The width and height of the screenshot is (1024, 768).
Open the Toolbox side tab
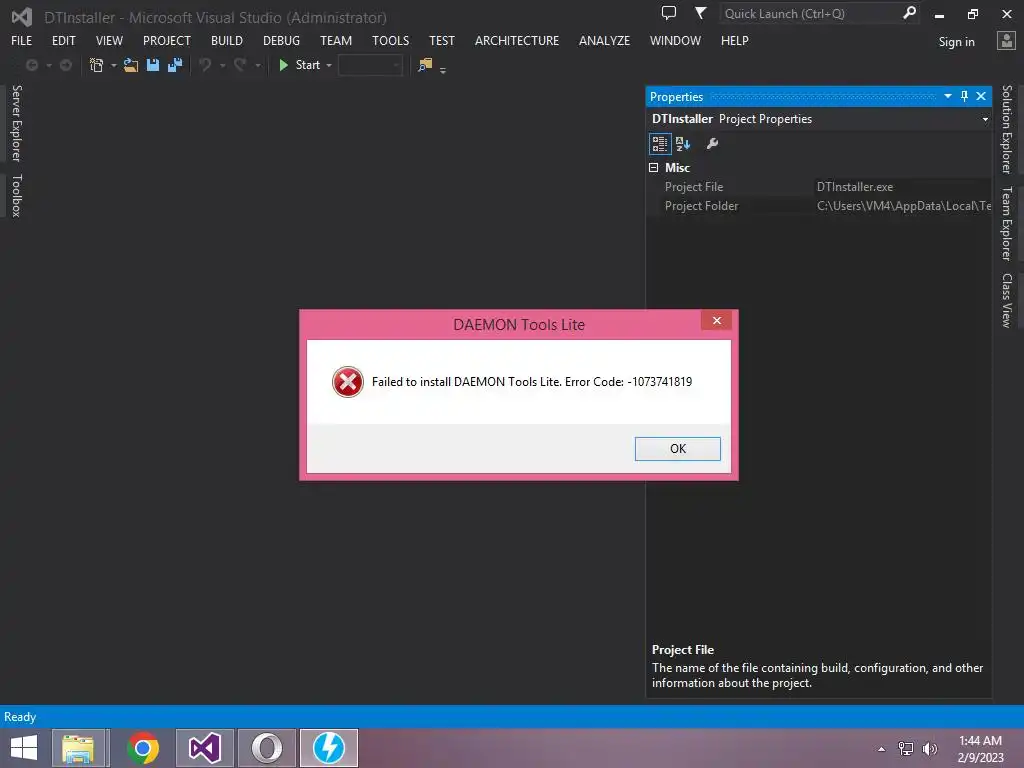[x=16, y=195]
